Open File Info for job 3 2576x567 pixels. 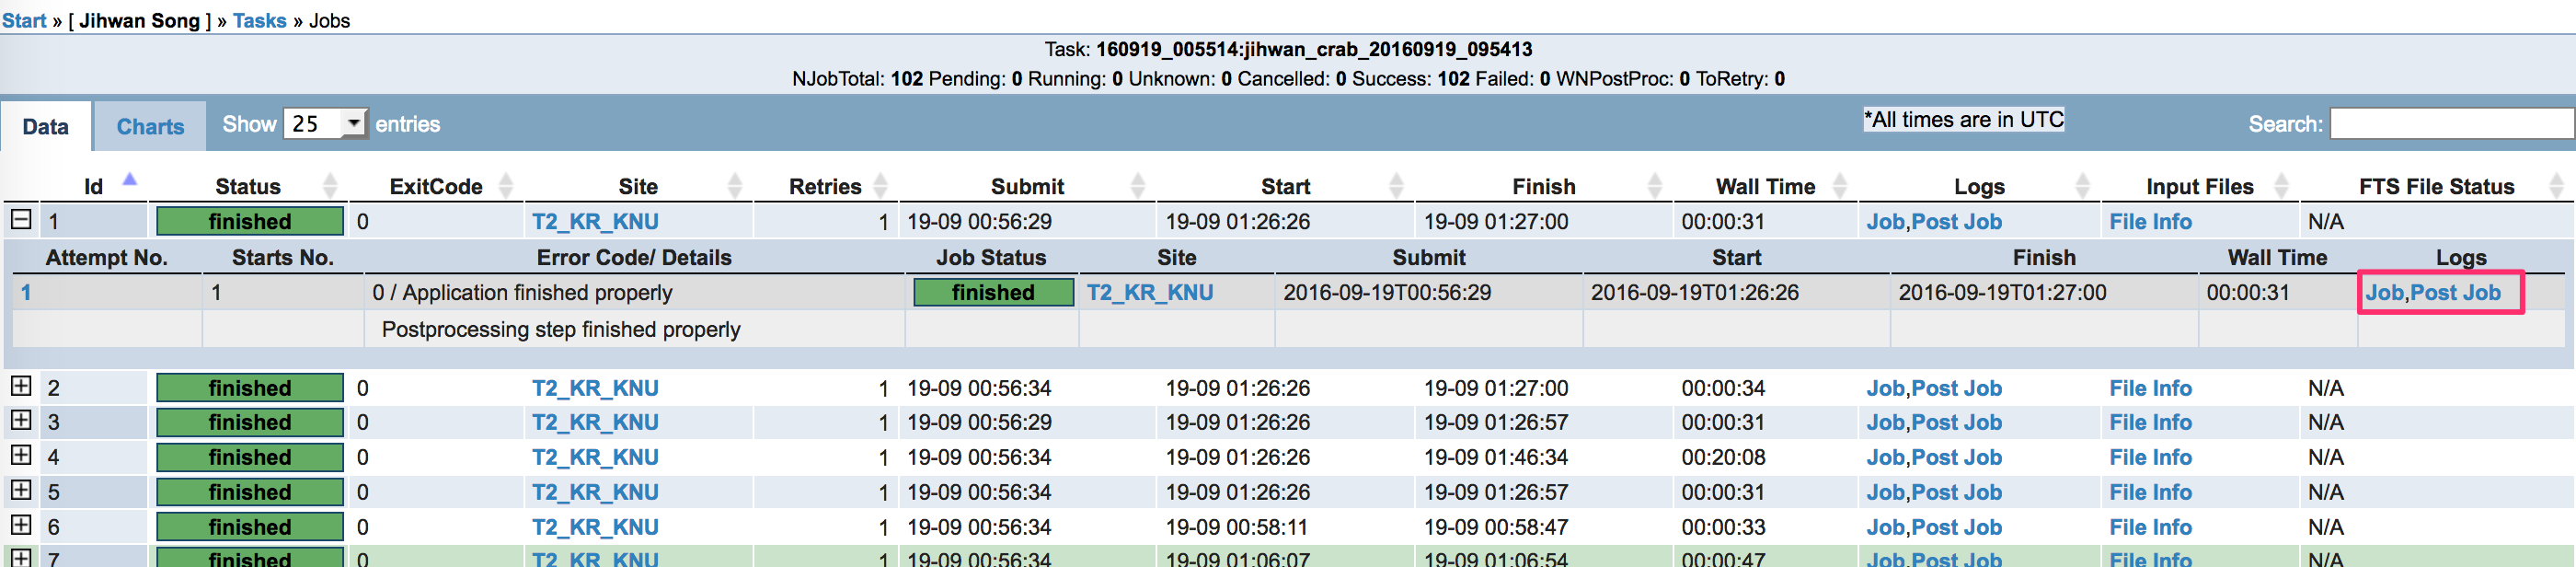click(2149, 422)
